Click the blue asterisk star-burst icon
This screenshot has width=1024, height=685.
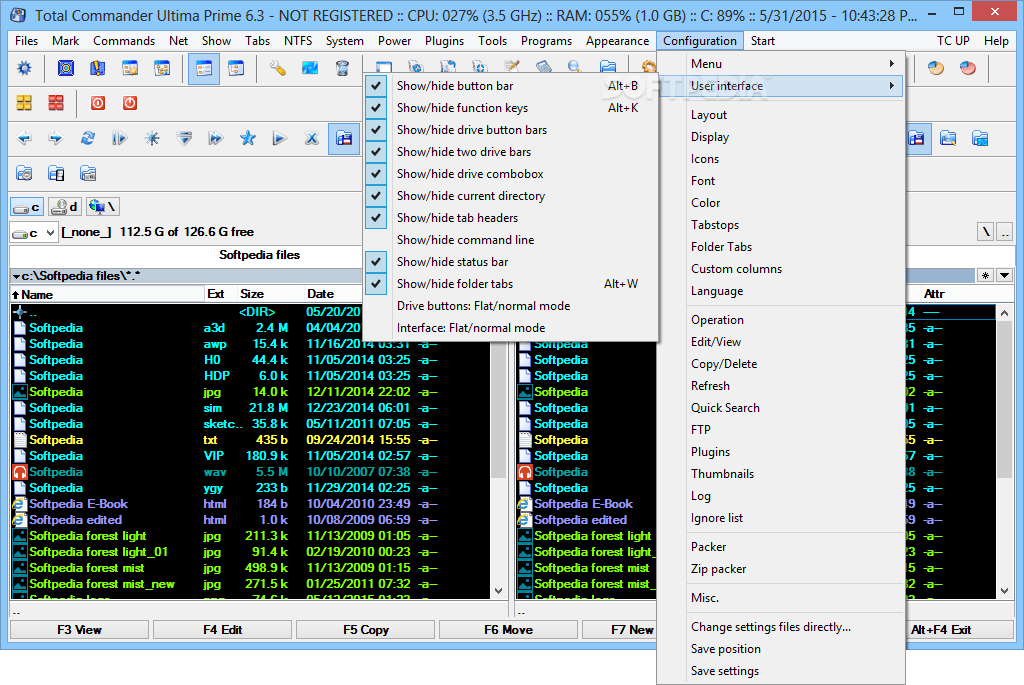pos(152,138)
